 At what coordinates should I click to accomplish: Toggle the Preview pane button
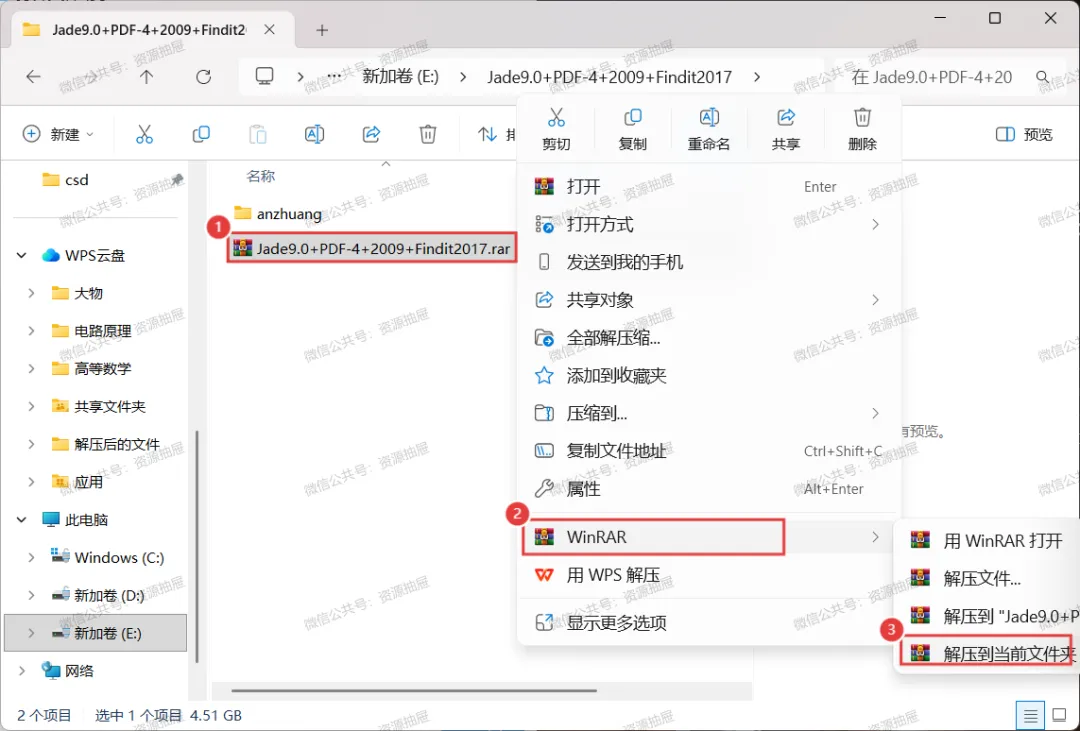(1024, 134)
